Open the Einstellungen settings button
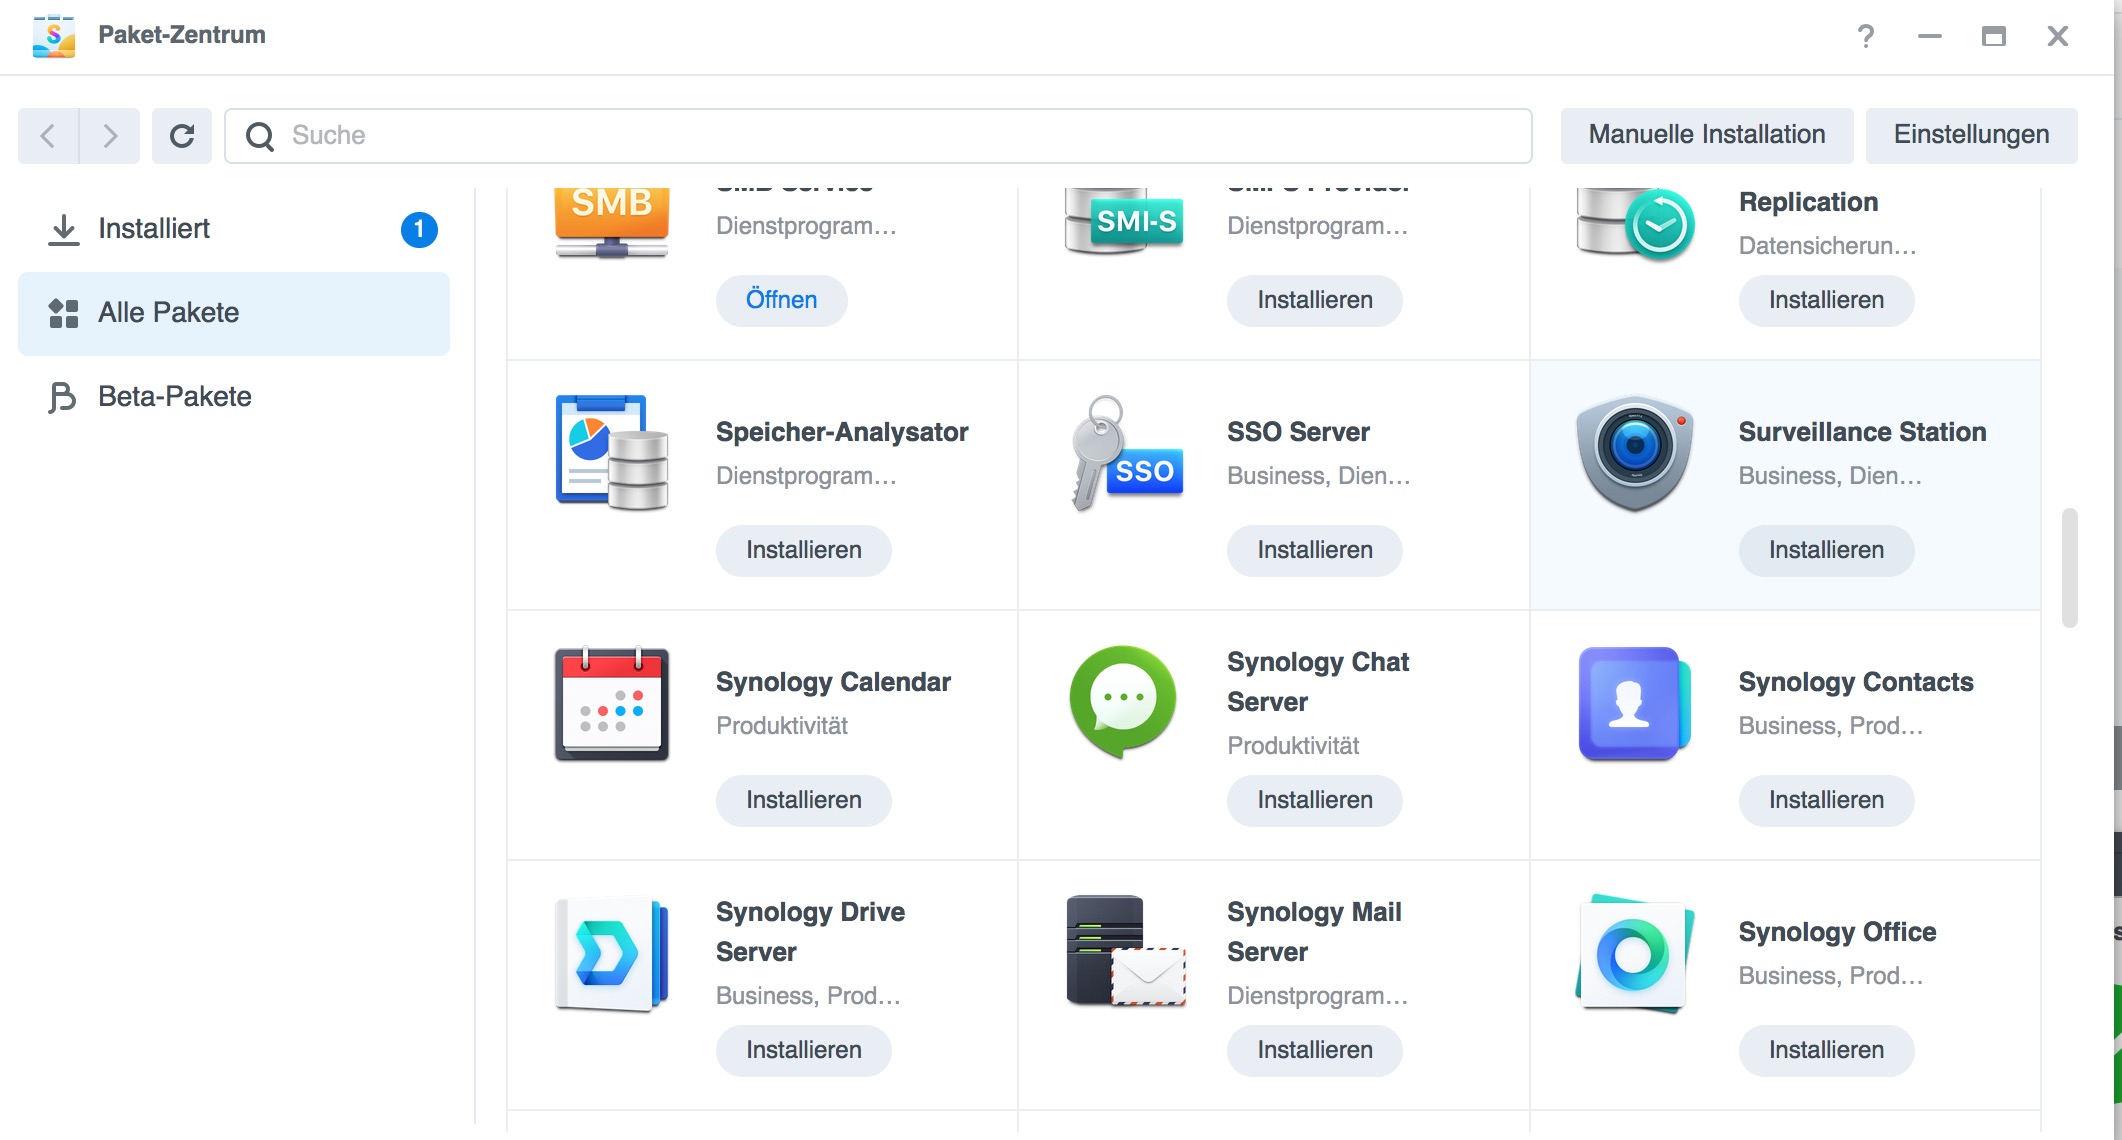 1970,135
